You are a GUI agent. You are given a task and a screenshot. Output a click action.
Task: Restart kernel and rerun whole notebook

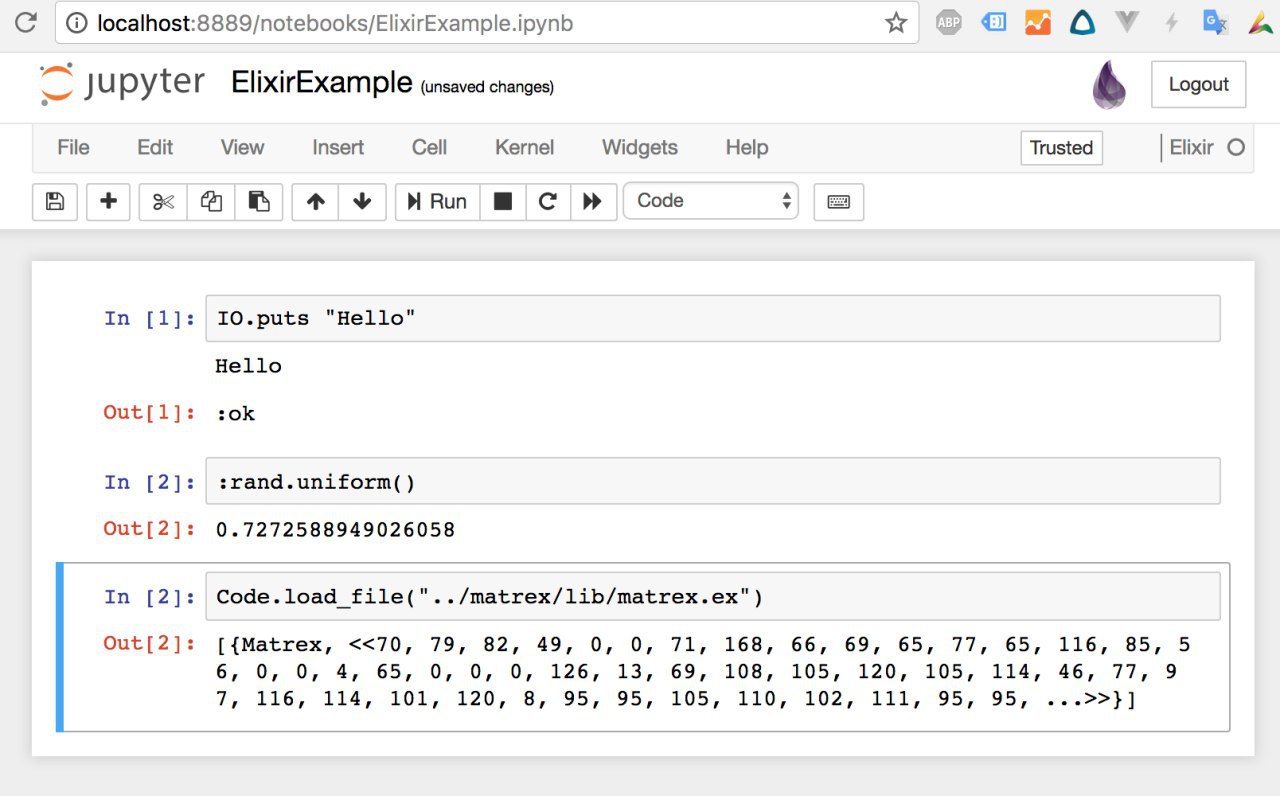[592, 201]
